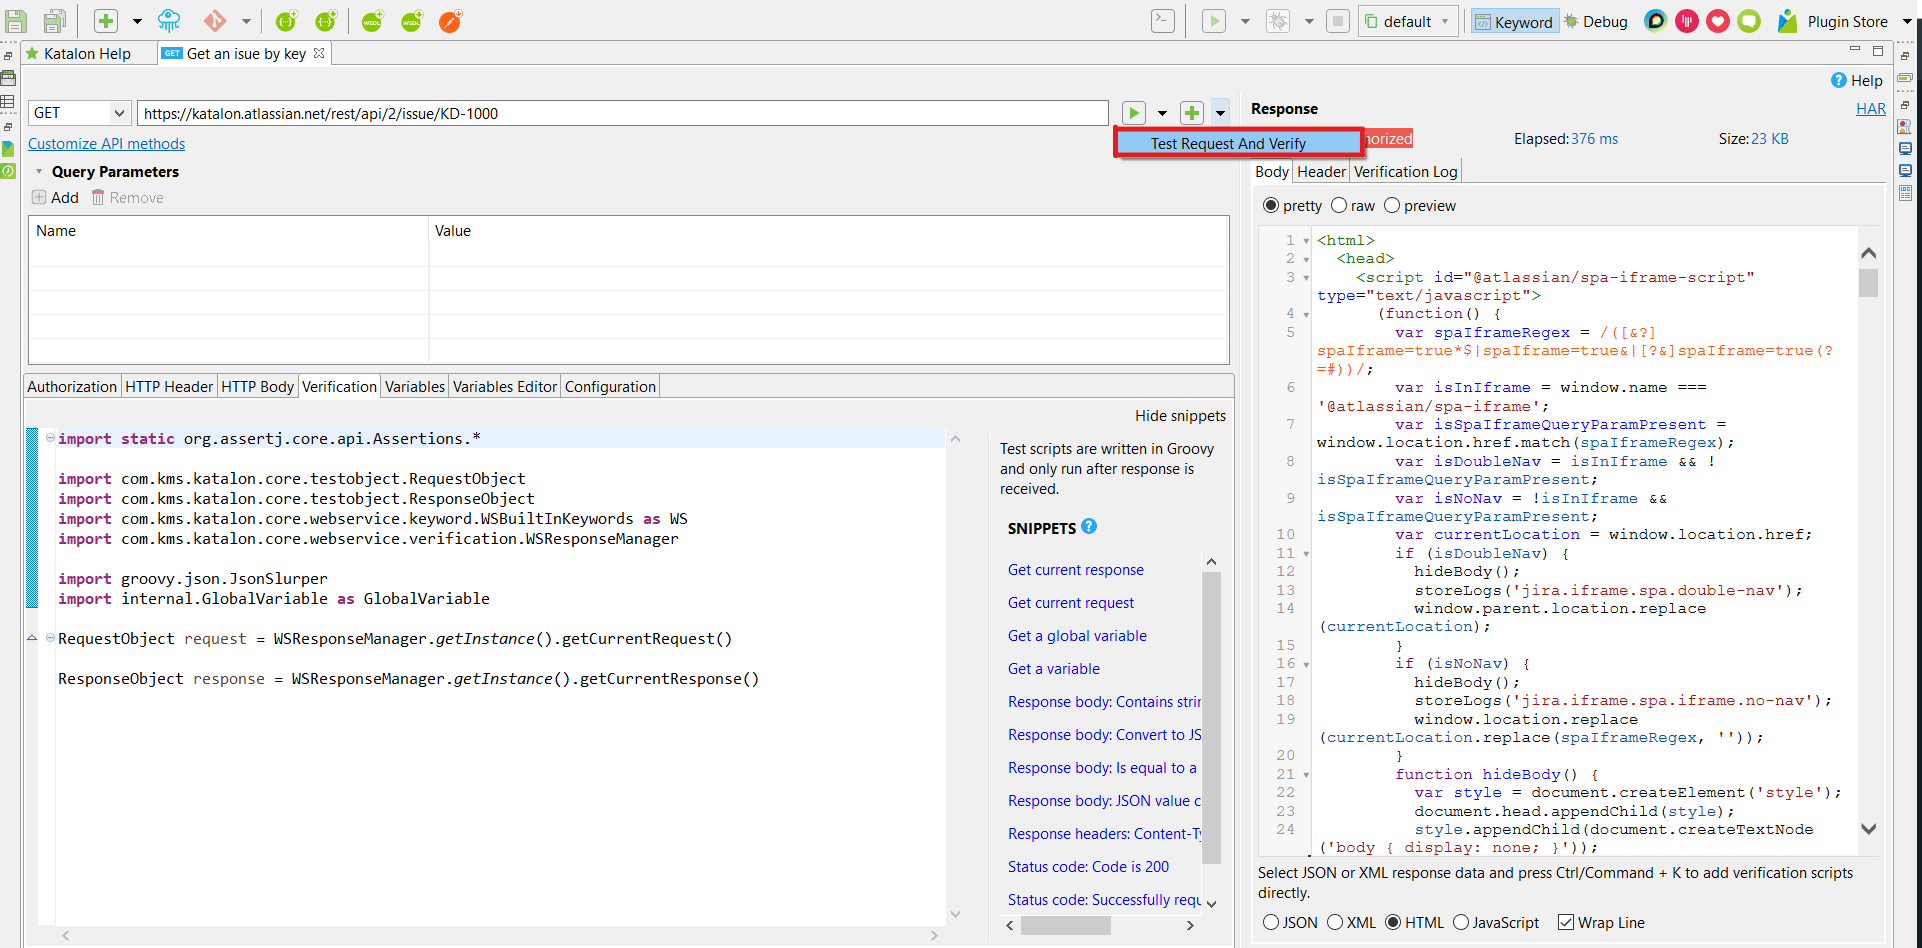Click the Run play icon in top toolbar

click(x=1214, y=21)
